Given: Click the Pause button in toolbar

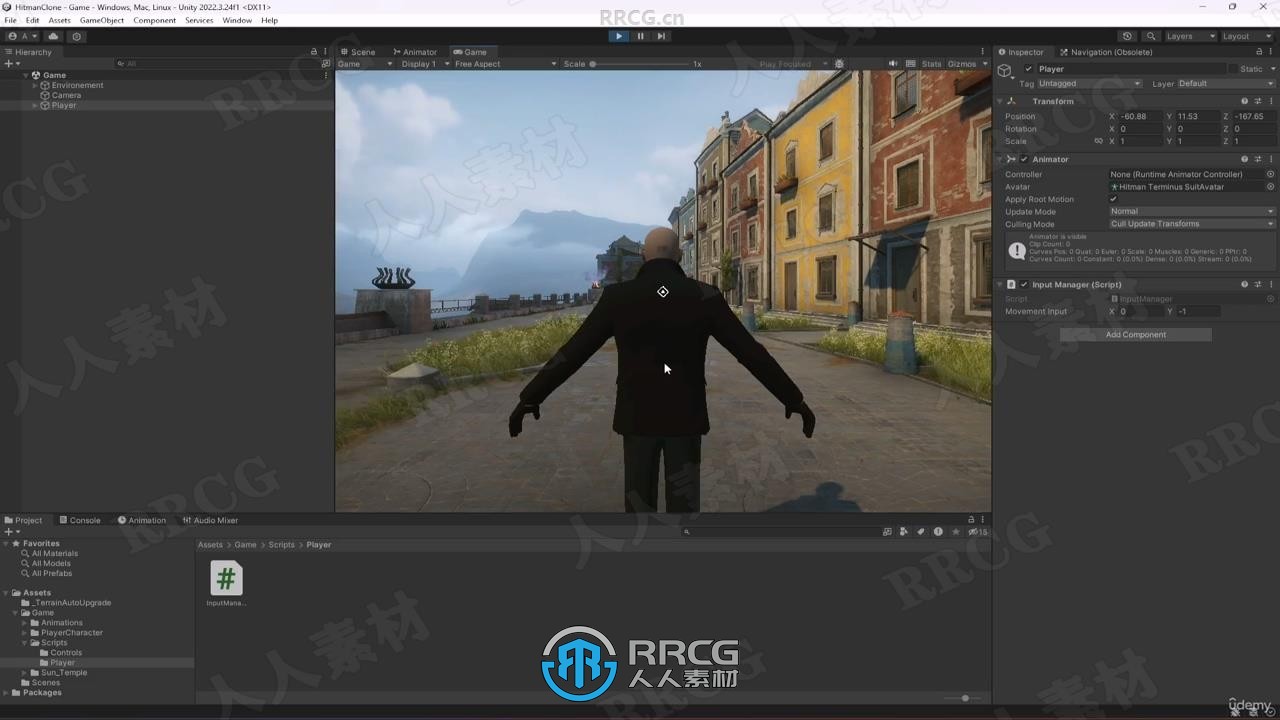Looking at the screenshot, I should coord(640,36).
